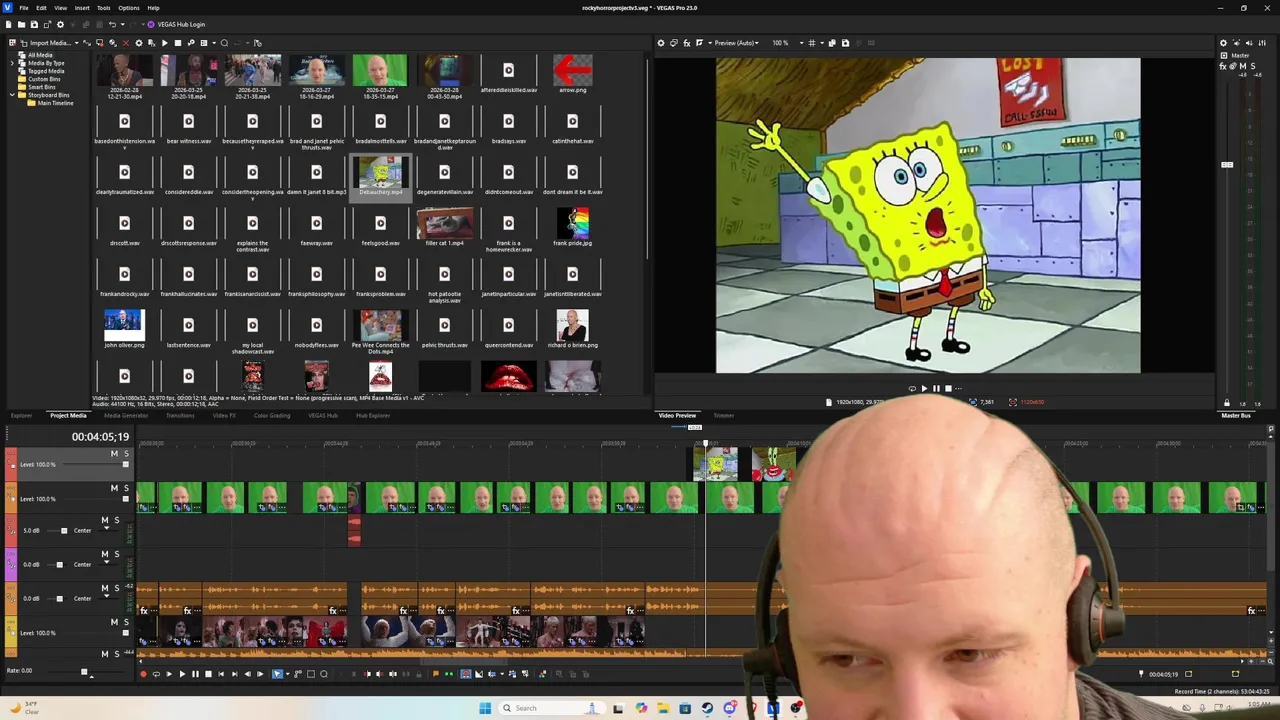Save snapshot to file in preview toolbar
The height and width of the screenshot is (720, 1280).
pyautogui.click(x=845, y=43)
